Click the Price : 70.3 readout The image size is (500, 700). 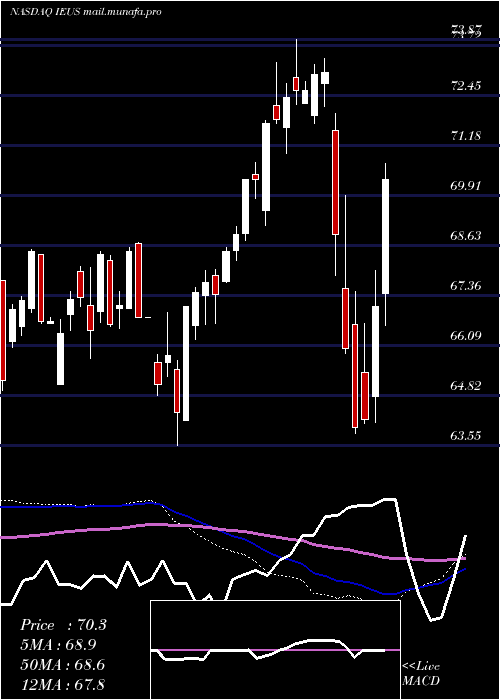pyautogui.click(x=63, y=625)
